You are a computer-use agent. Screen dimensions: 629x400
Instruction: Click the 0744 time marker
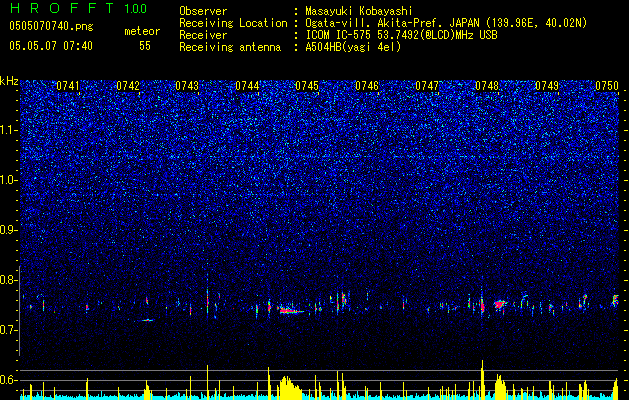[x=247, y=86]
